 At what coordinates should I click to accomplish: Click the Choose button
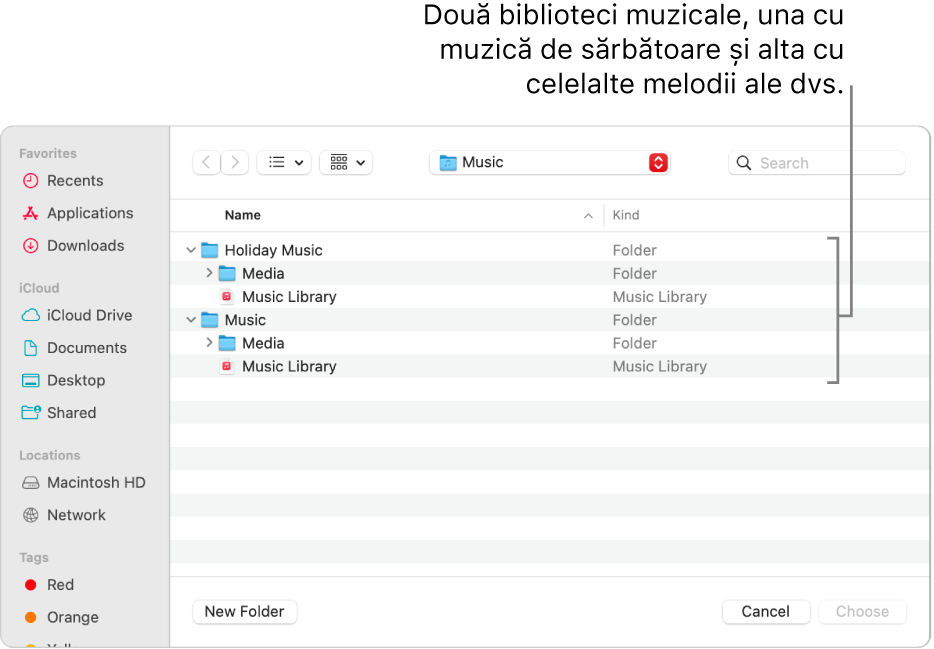862,611
